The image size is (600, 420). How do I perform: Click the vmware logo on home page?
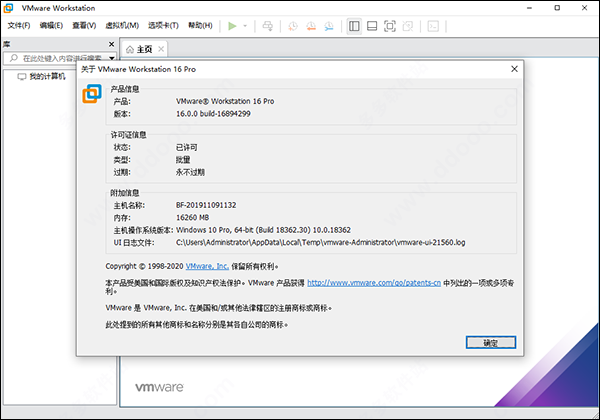click(x=159, y=387)
